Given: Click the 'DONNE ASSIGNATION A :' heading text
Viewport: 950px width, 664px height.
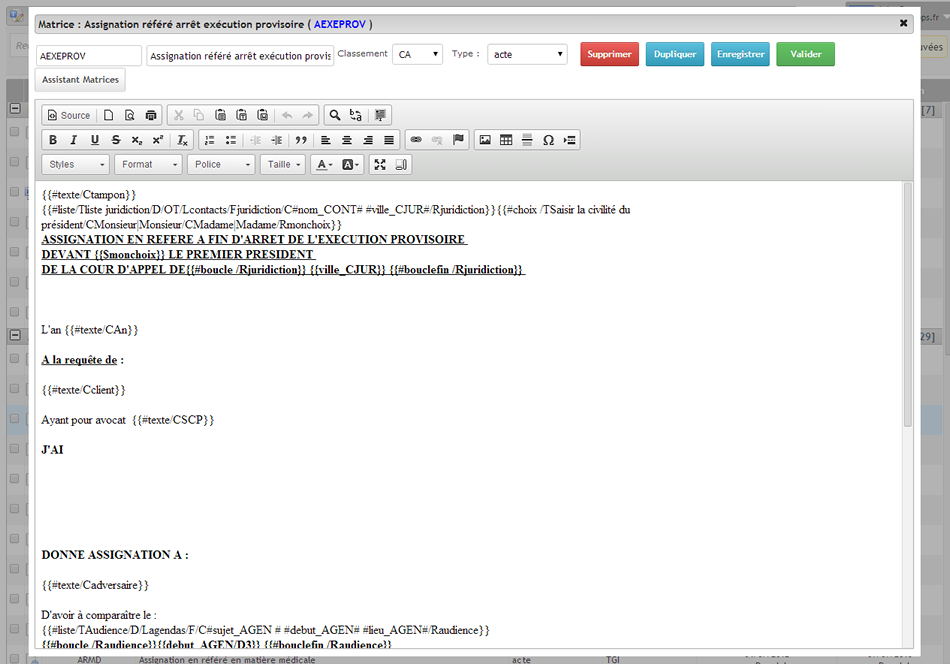Looking at the screenshot, I should [115, 555].
